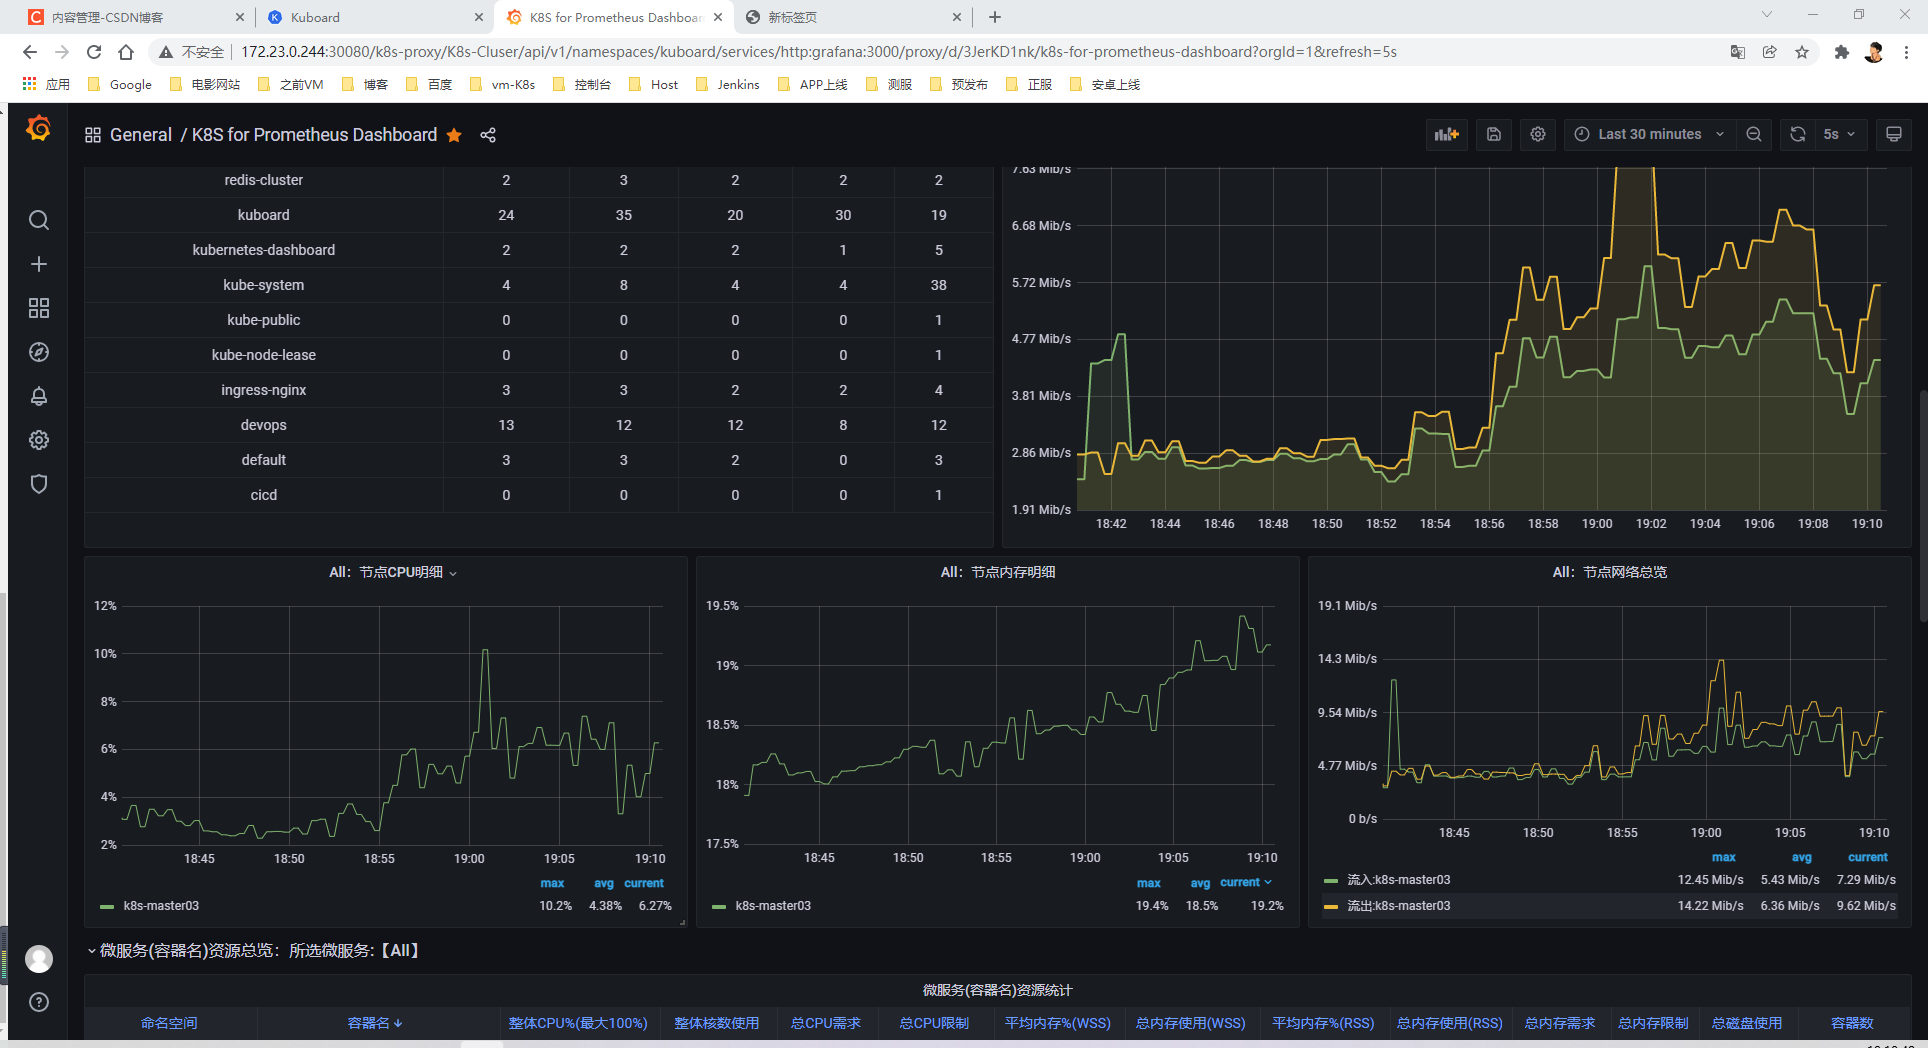
Task: Switch to the Kuboard browser tab
Action: coord(375,17)
